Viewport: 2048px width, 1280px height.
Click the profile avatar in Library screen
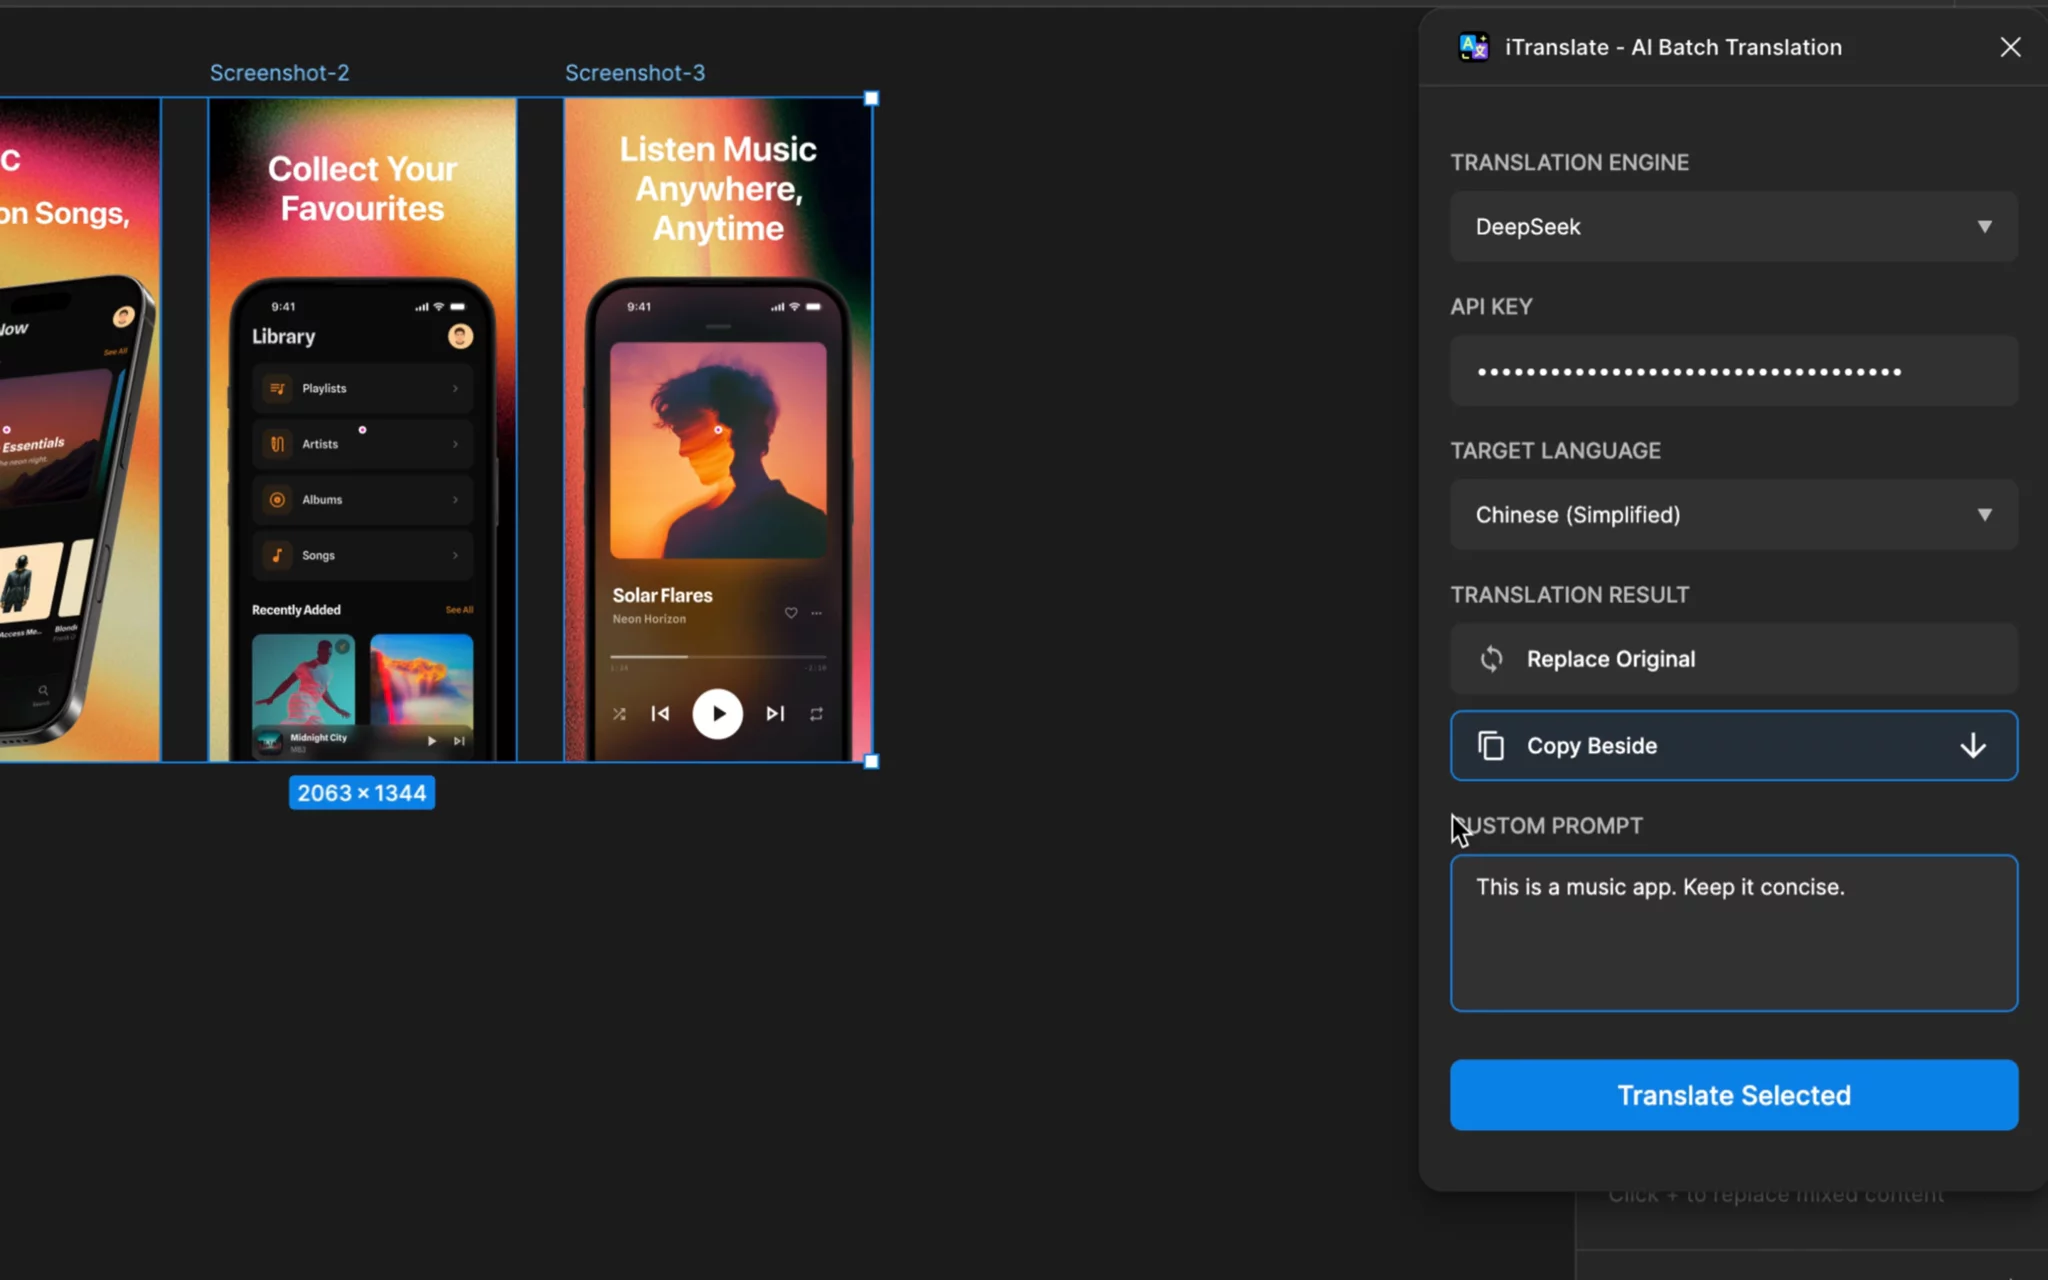click(460, 336)
